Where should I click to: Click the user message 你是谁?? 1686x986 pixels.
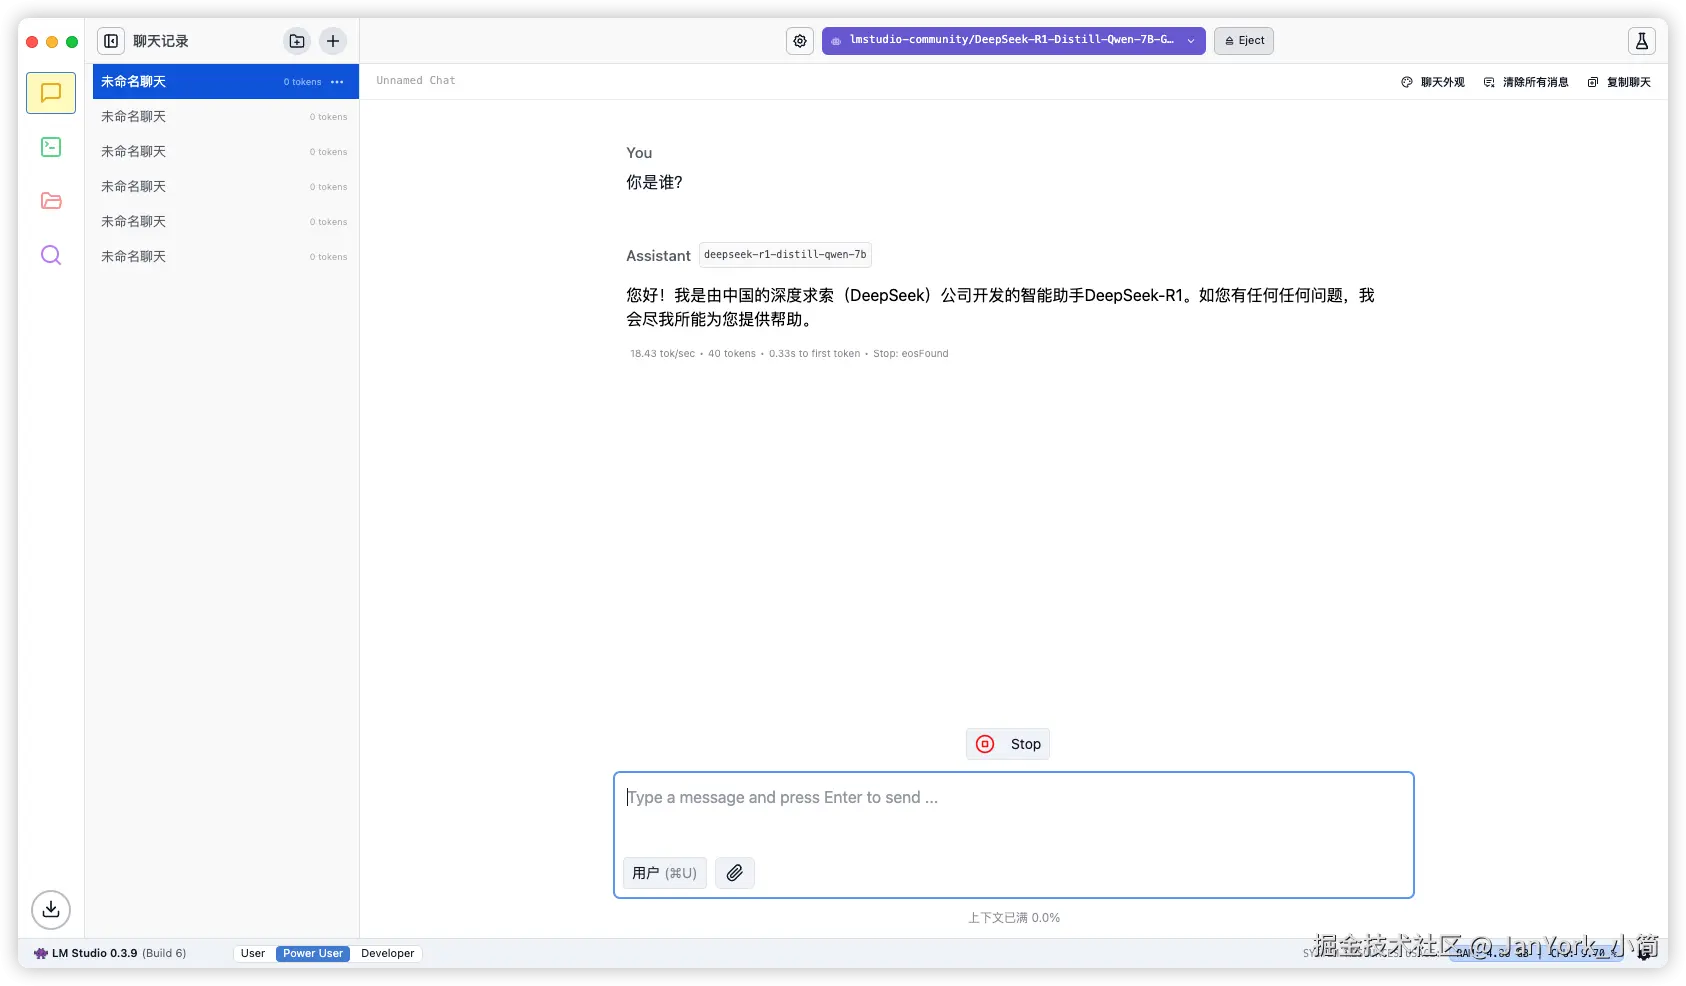pyautogui.click(x=655, y=183)
